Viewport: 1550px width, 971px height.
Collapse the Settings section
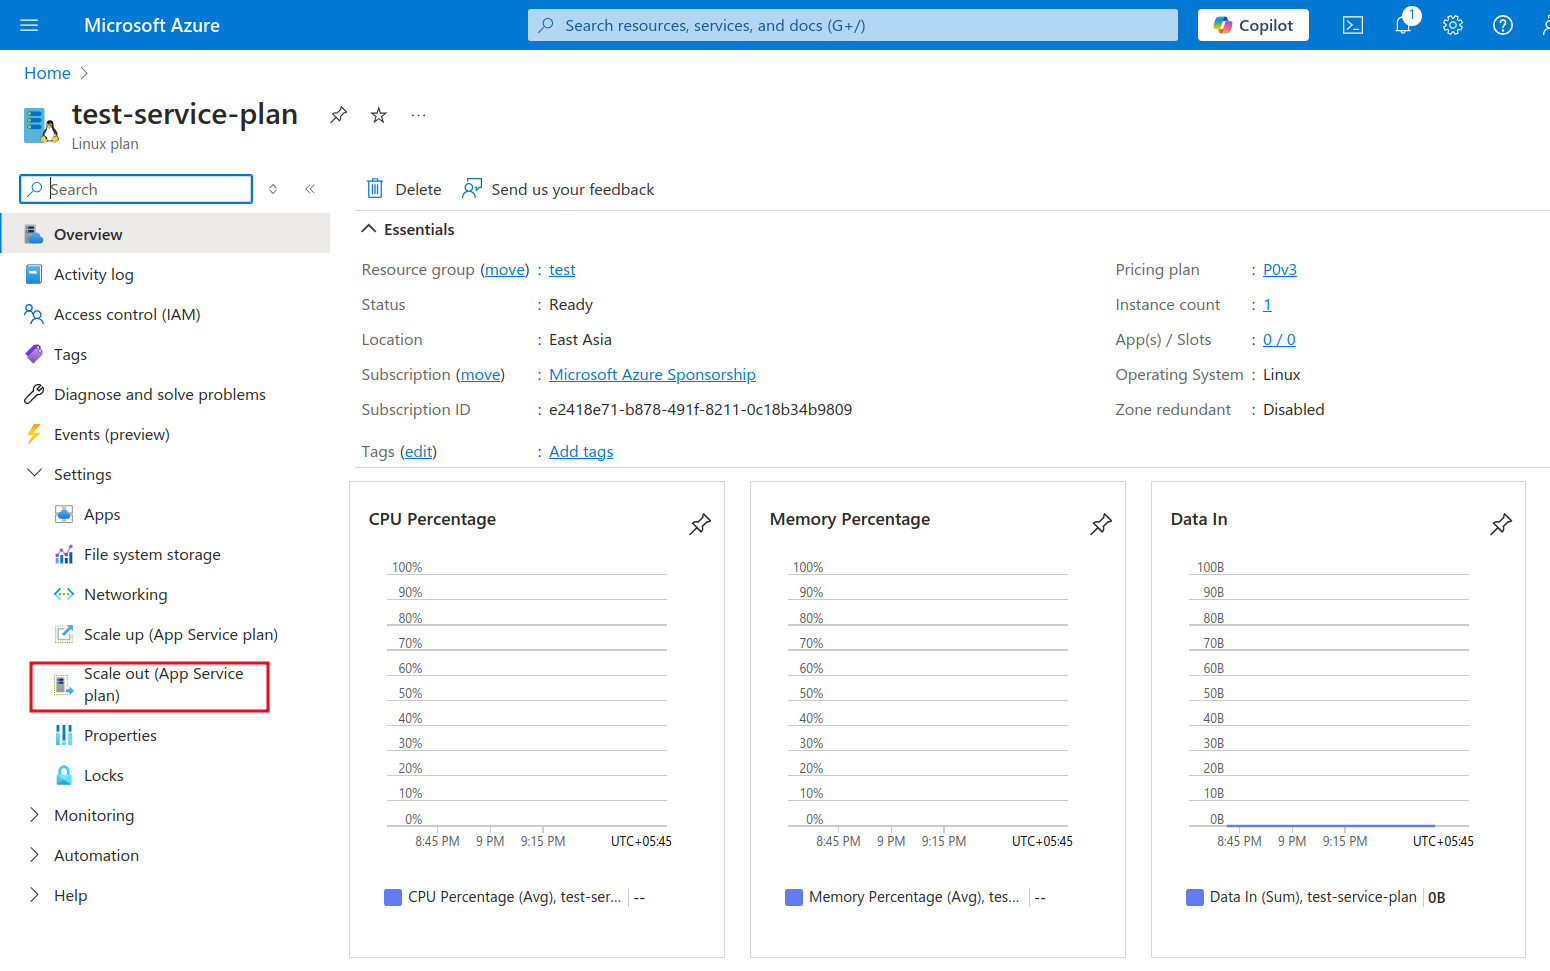click(x=34, y=473)
